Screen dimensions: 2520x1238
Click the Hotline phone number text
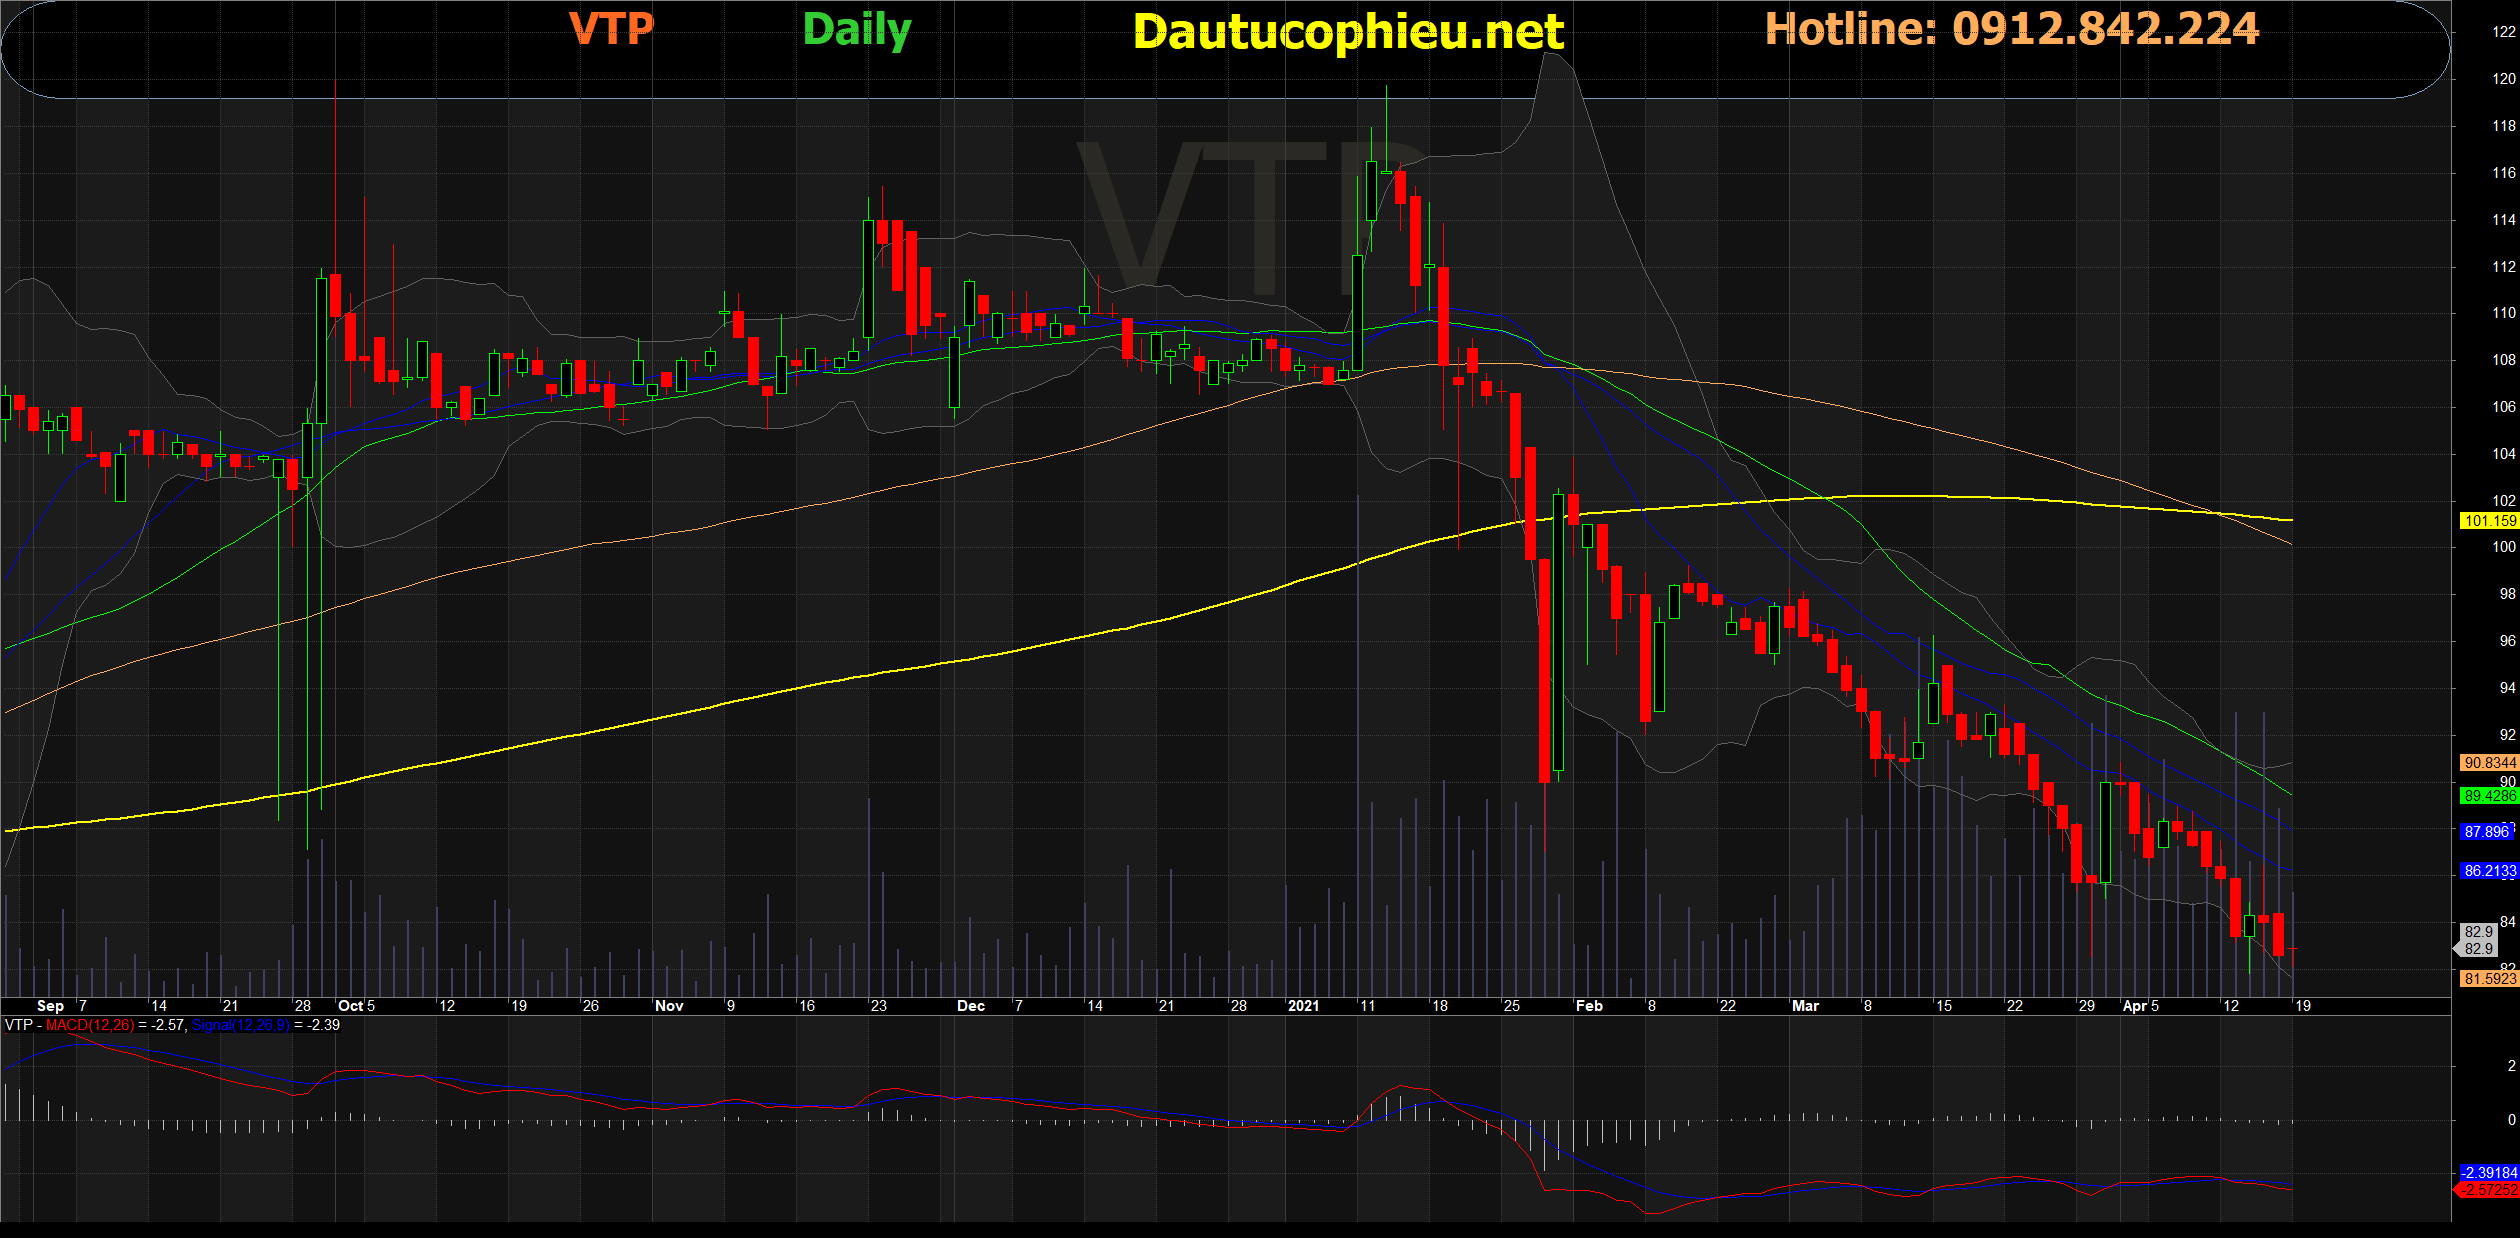point(2011,29)
